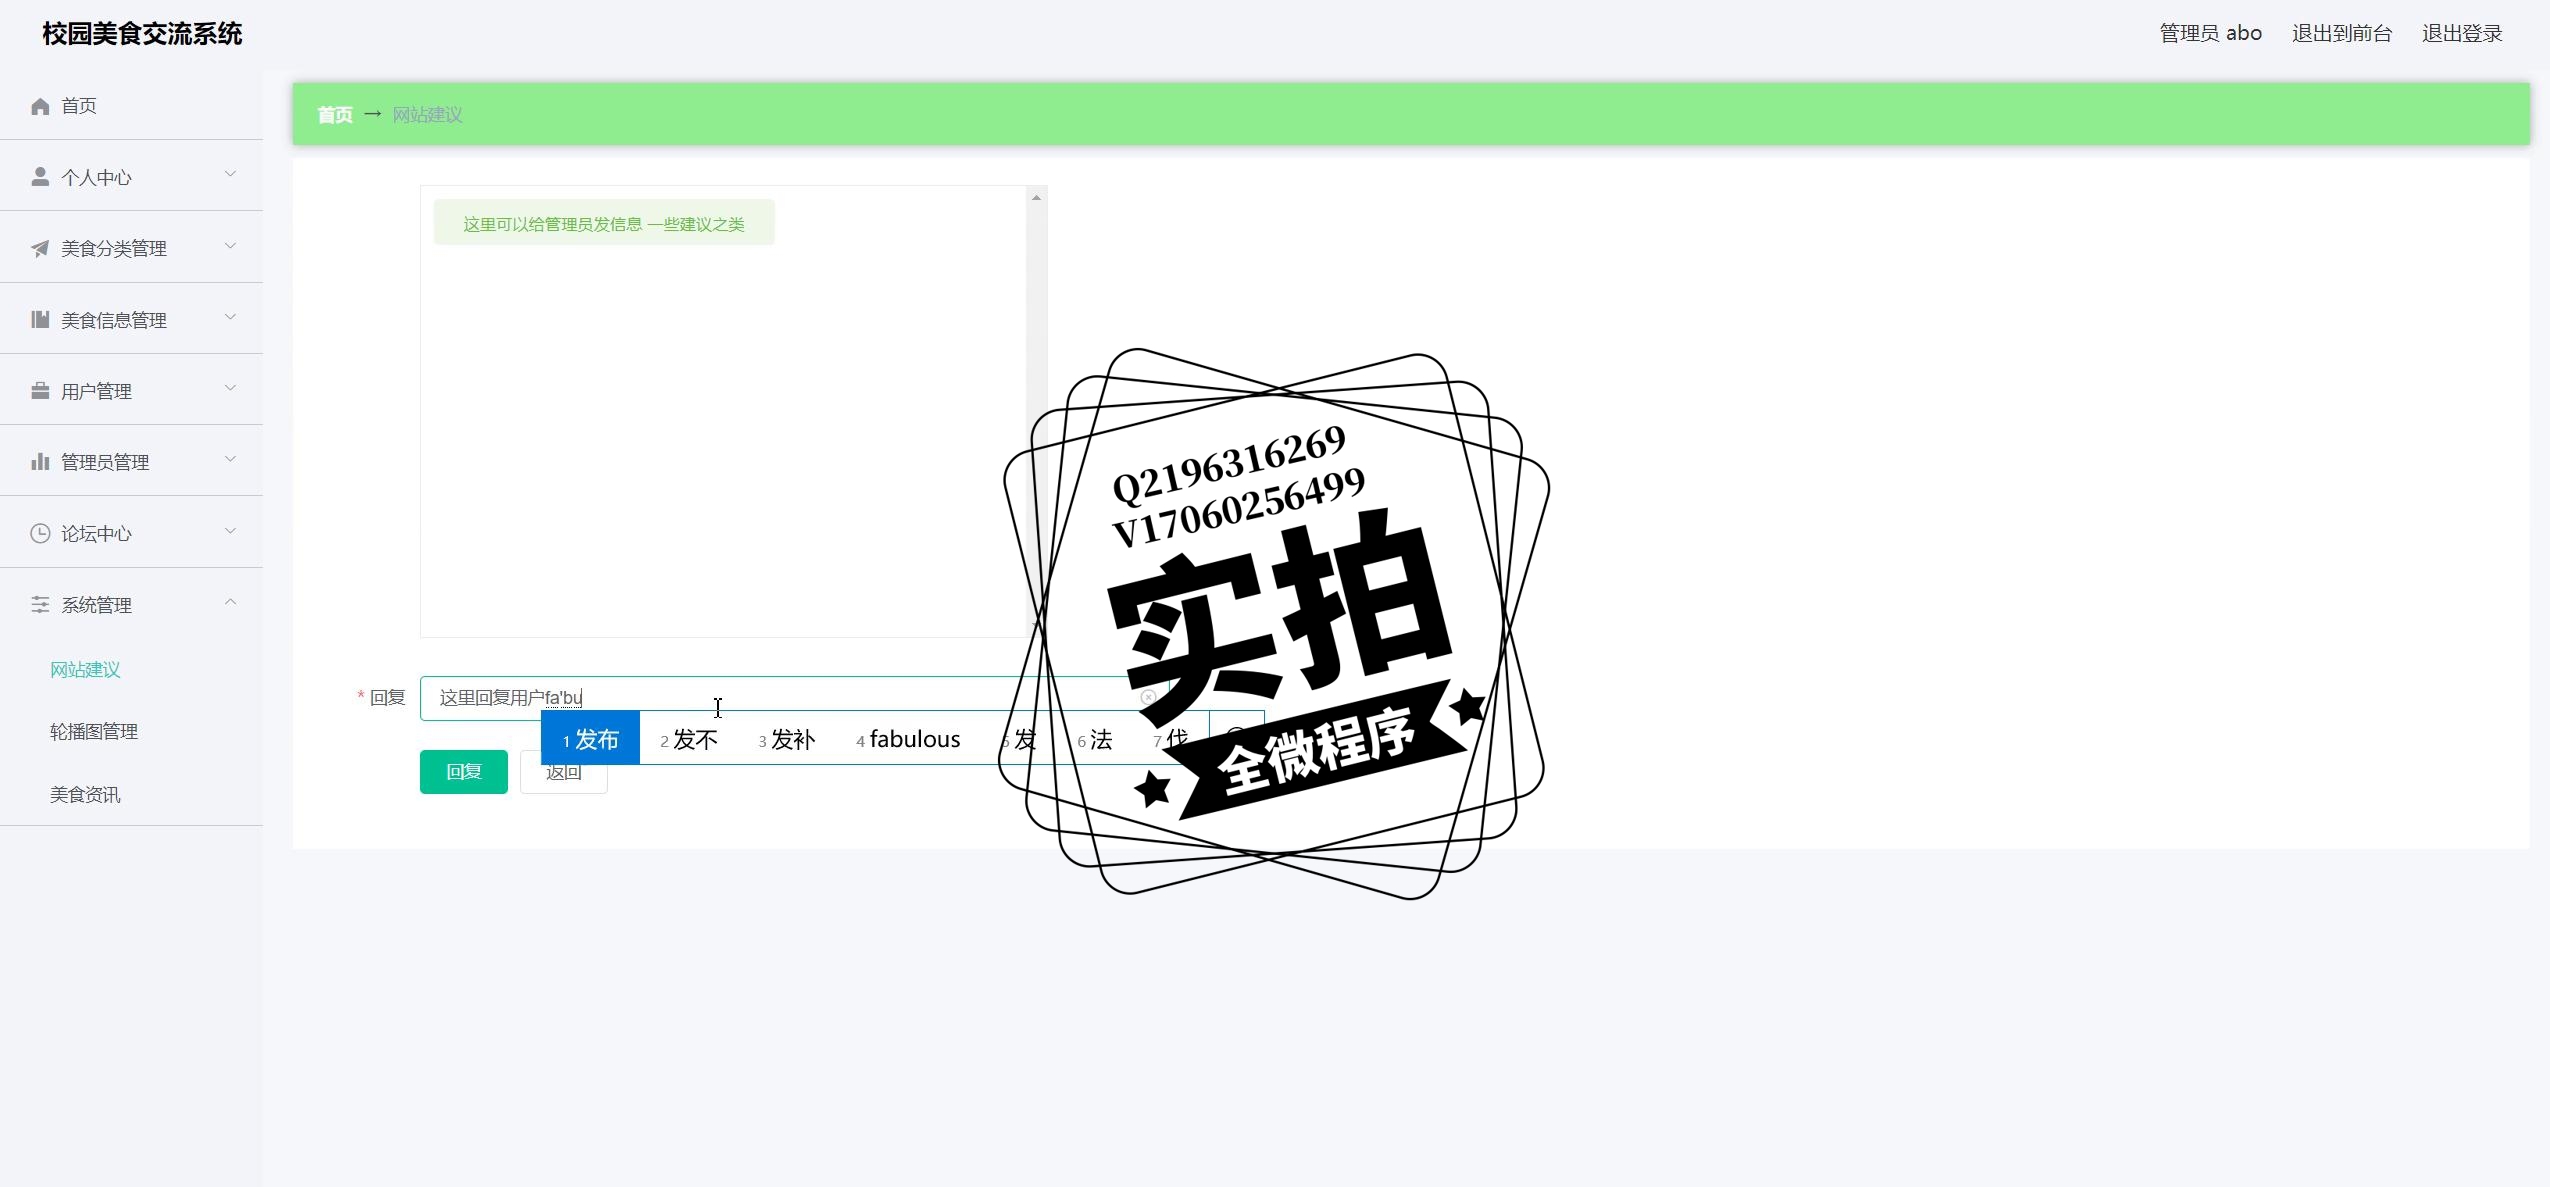Viewport: 2550px width, 1187px height.
Task: Click the bar chart icon for 管理员管理
Action: pos(40,462)
